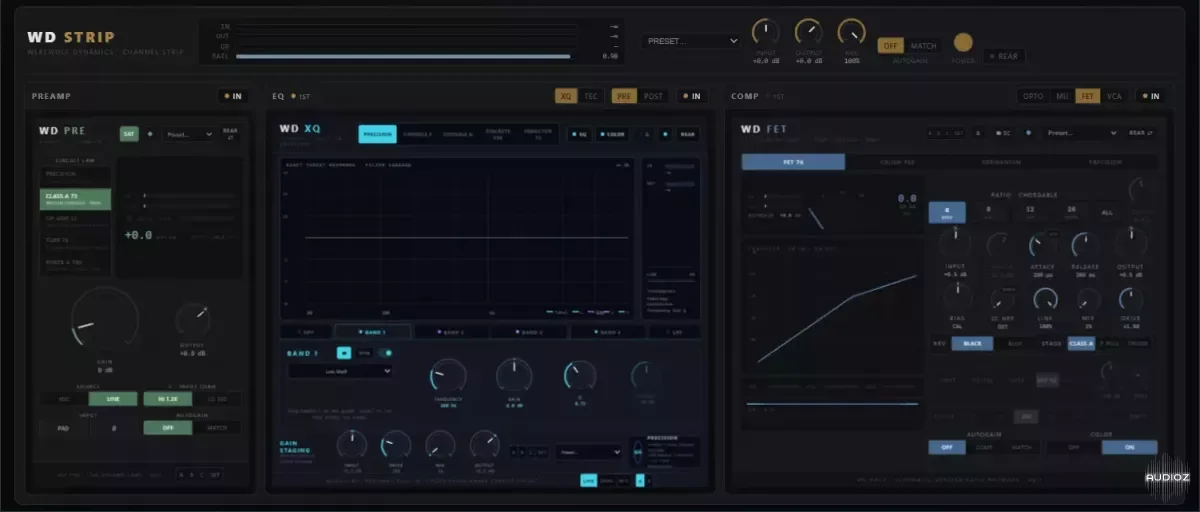Select the BAND 2 tab
Viewport: 1200px width, 512px height.
pos(450,331)
